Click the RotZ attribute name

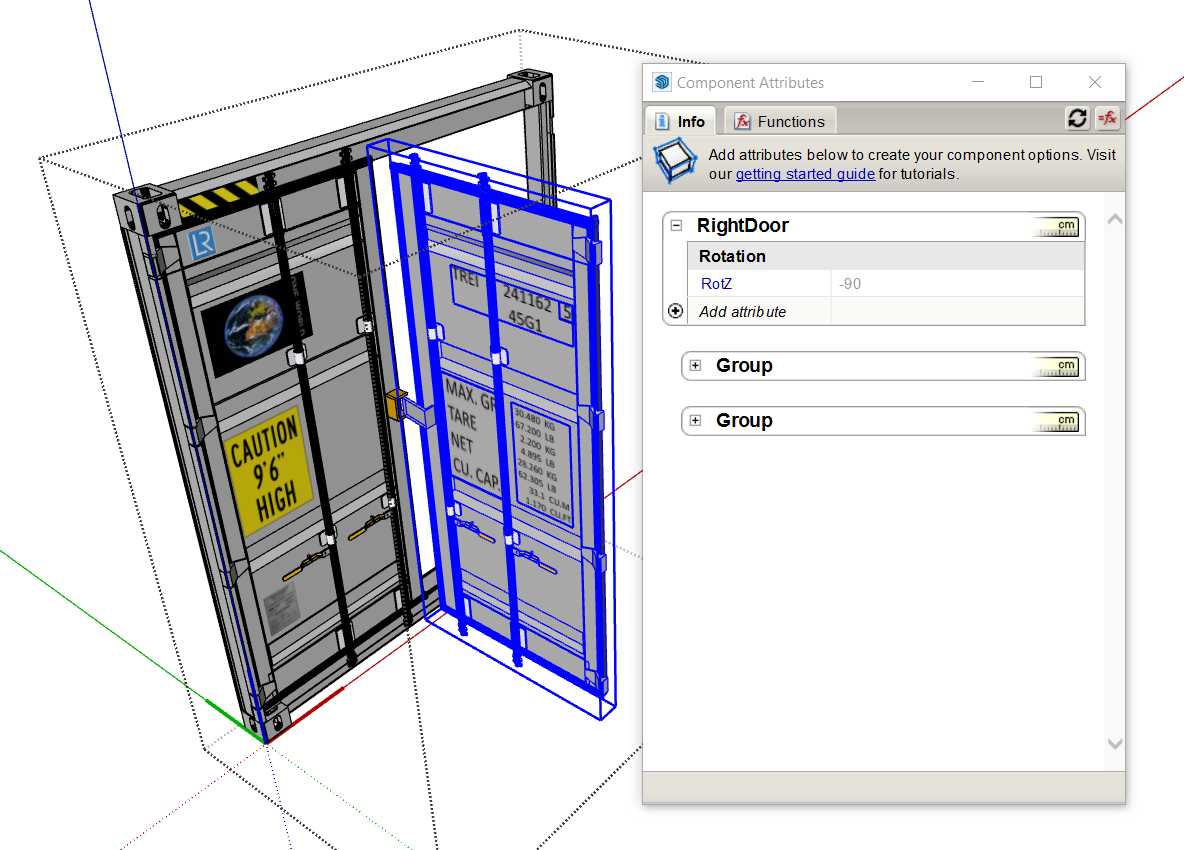(x=716, y=284)
